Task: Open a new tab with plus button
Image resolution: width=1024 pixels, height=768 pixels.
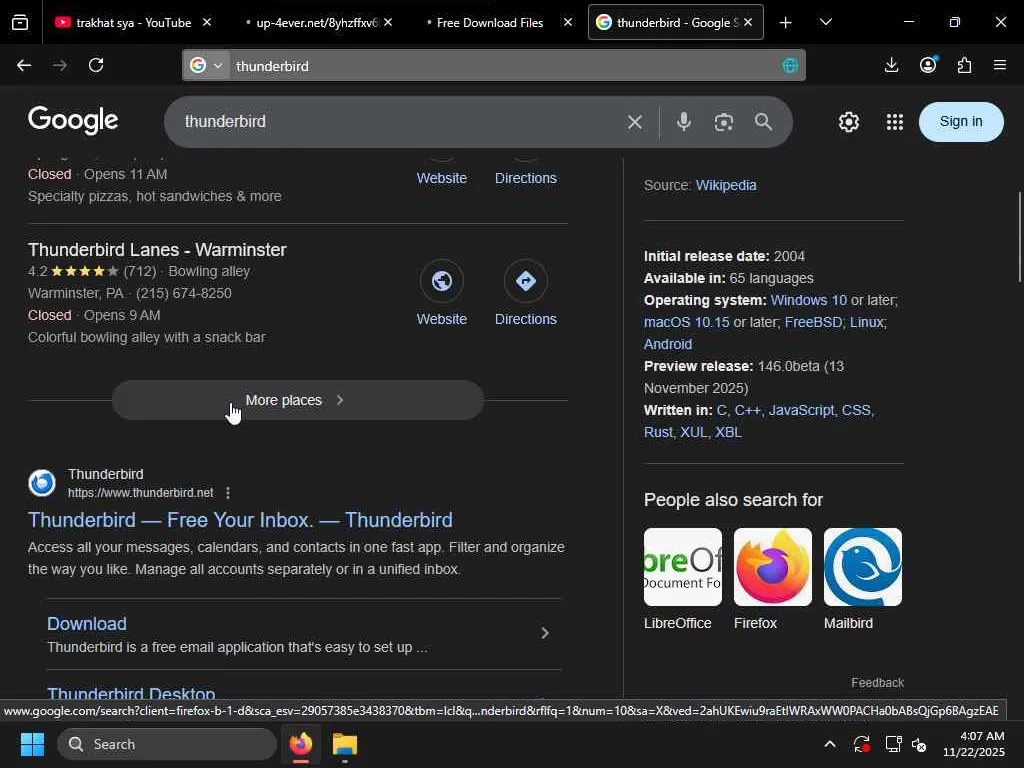Action: click(786, 23)
